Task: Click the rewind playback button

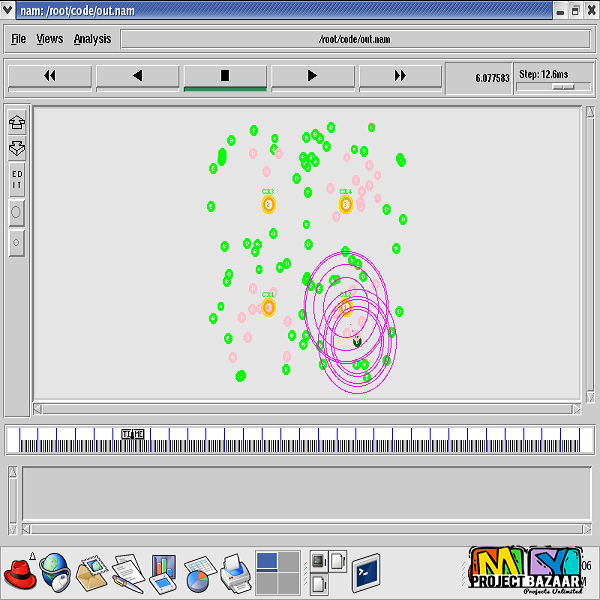Action: 49,76
